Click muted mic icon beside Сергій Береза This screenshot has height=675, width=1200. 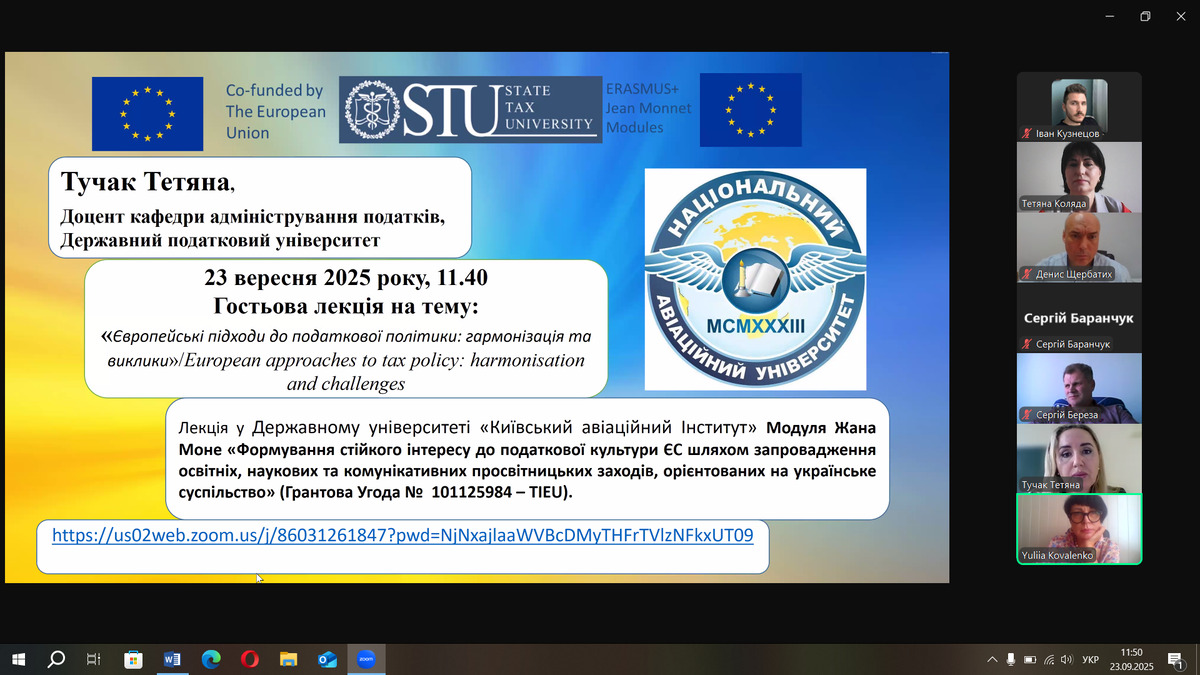tap(1026, 415)
